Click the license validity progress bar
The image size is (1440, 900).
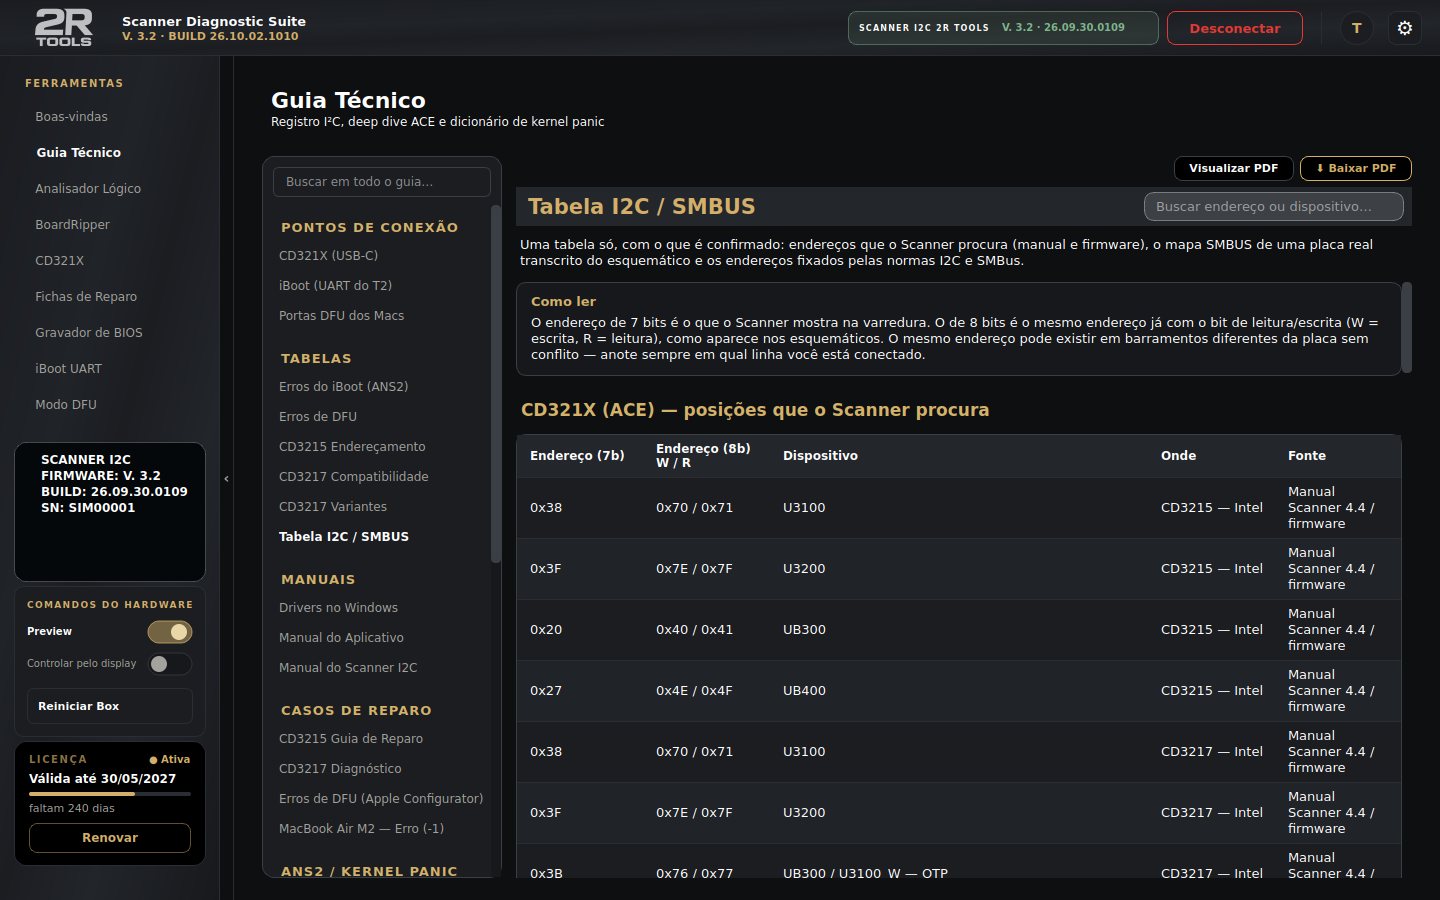pyautogui.click(x=110, y=794)
